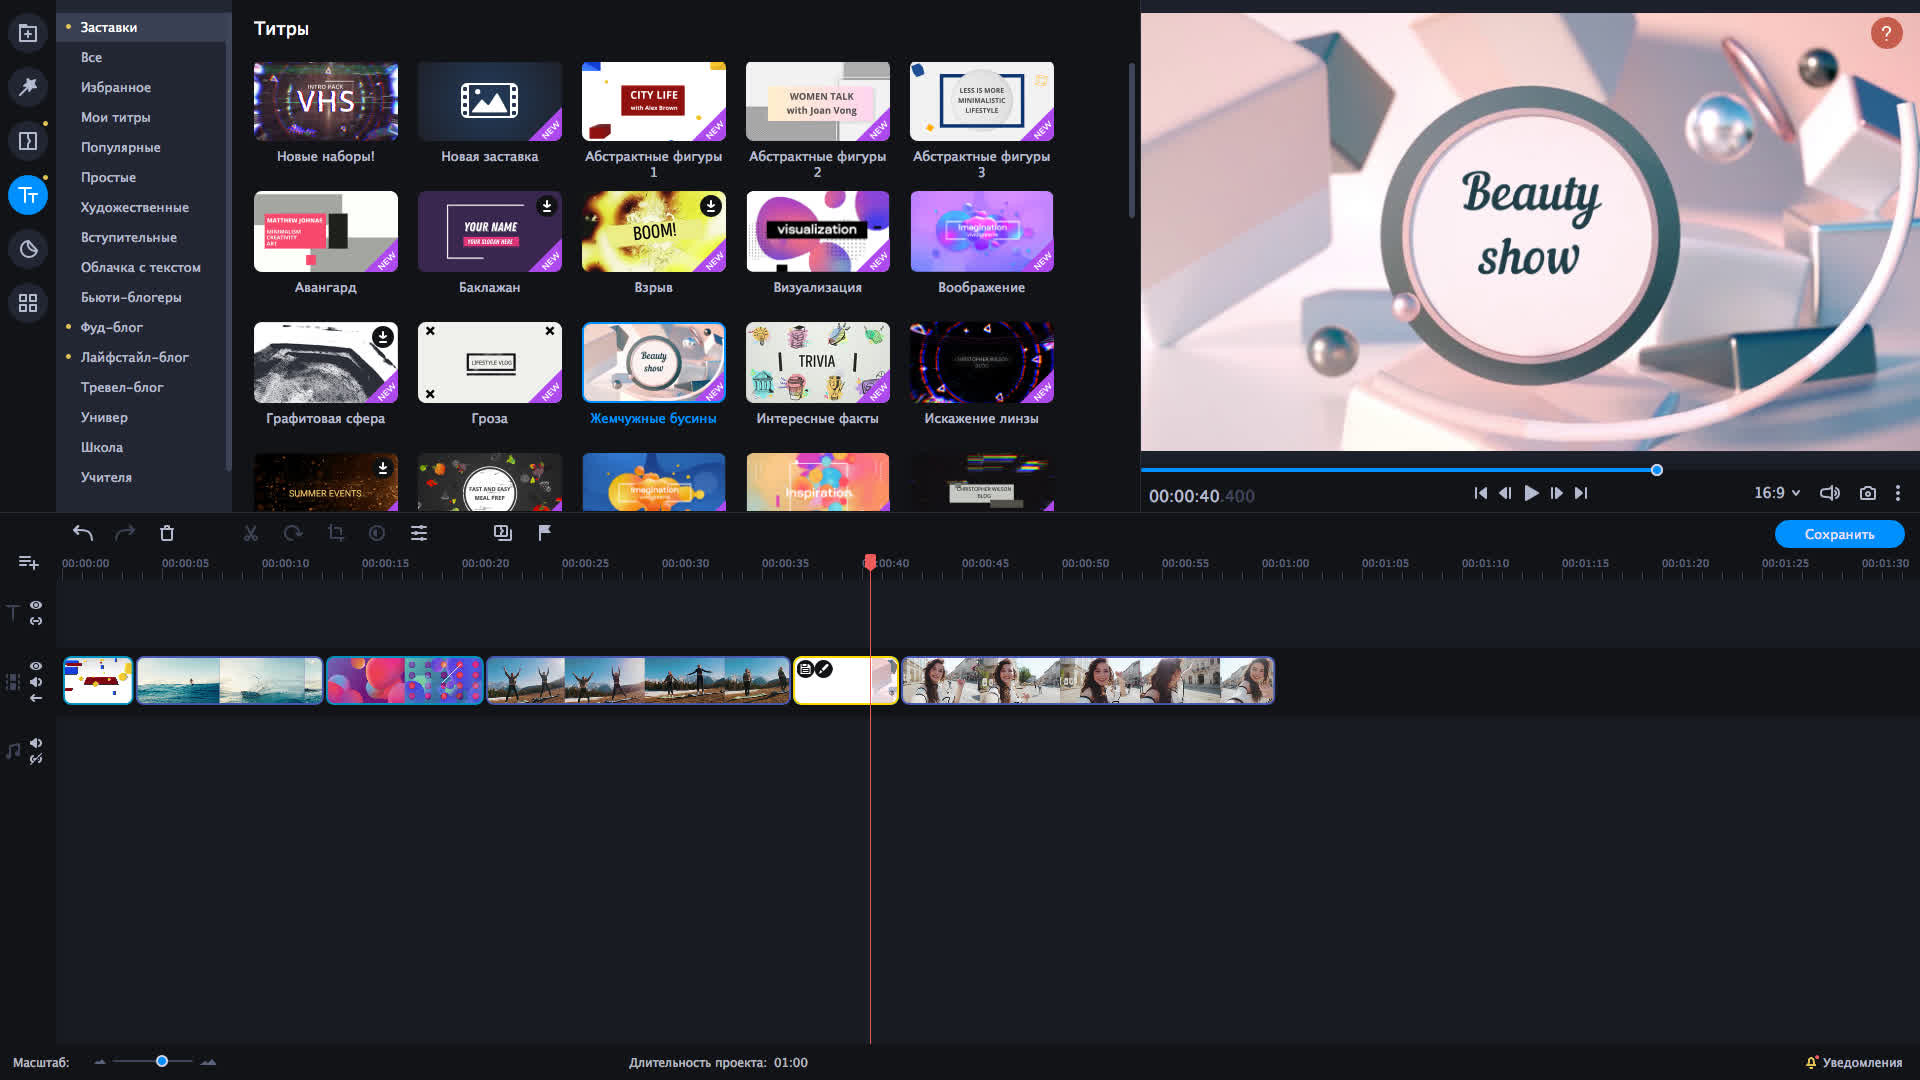Click the Undo arrow in timeline toolbar

pyautogui.click(x=83, y=534)
